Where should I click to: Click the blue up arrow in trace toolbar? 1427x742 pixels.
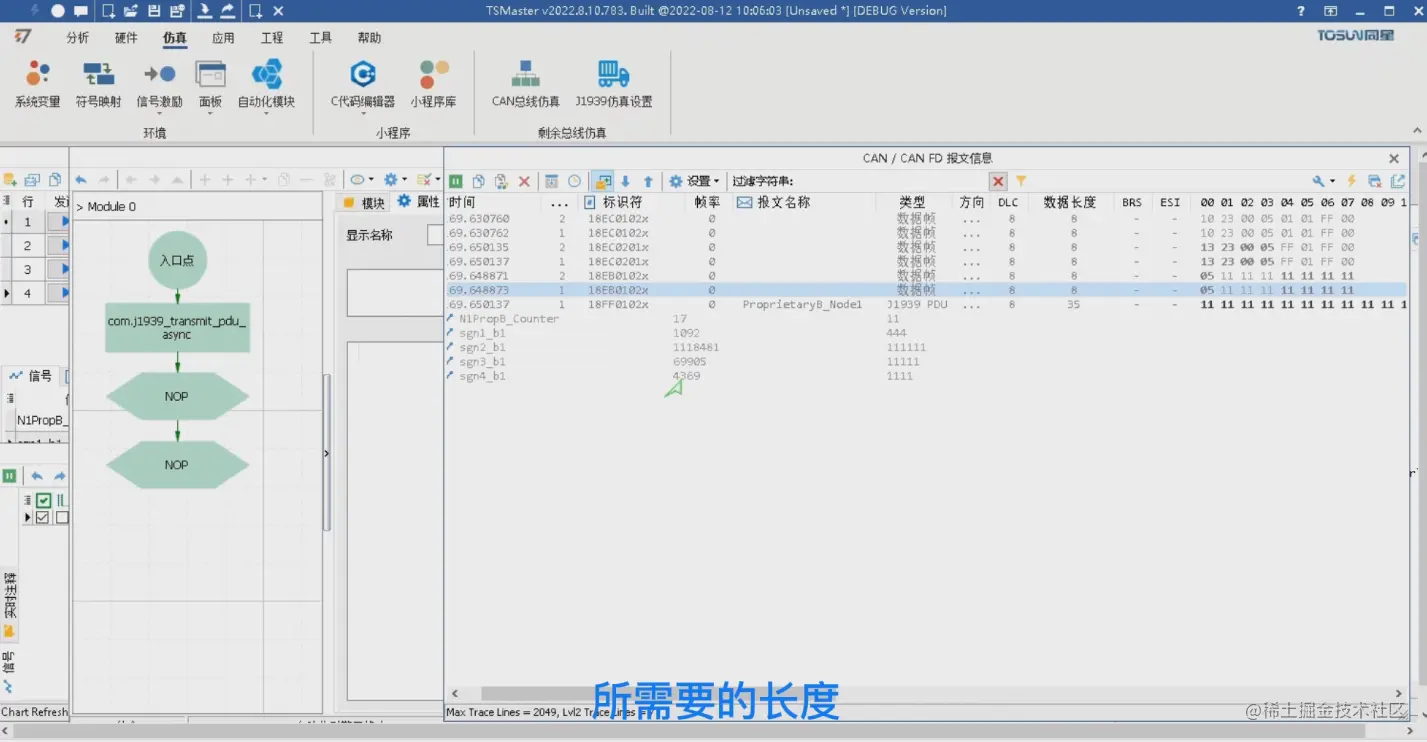648,181
